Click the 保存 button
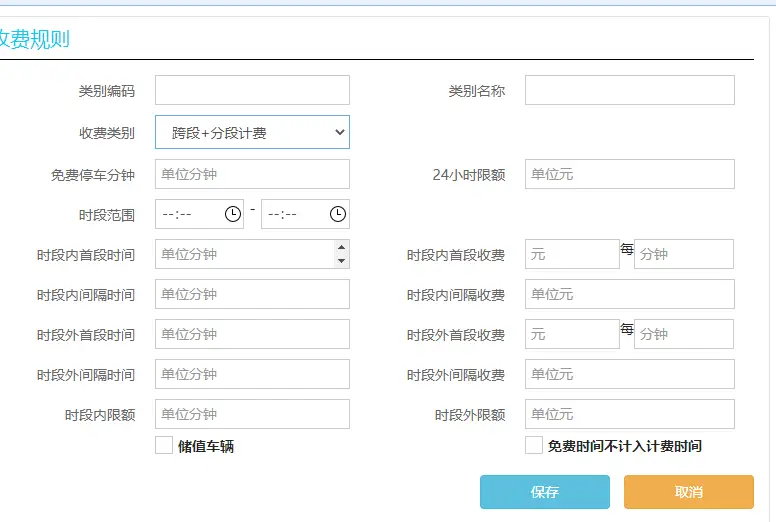Image resolution: width=776 pixels, height=522 pixels. pos(544,492)
